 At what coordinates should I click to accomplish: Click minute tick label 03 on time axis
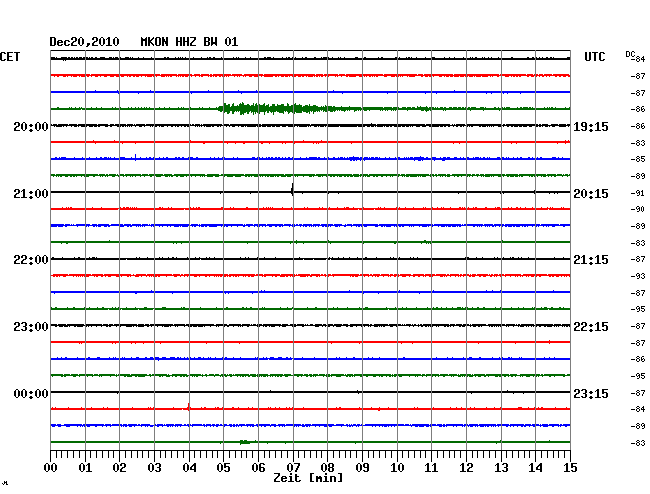[x=154, y=468]
